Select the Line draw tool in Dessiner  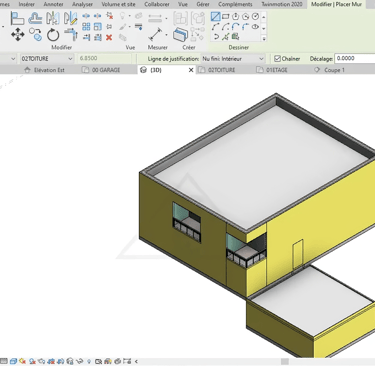(215, 16)
